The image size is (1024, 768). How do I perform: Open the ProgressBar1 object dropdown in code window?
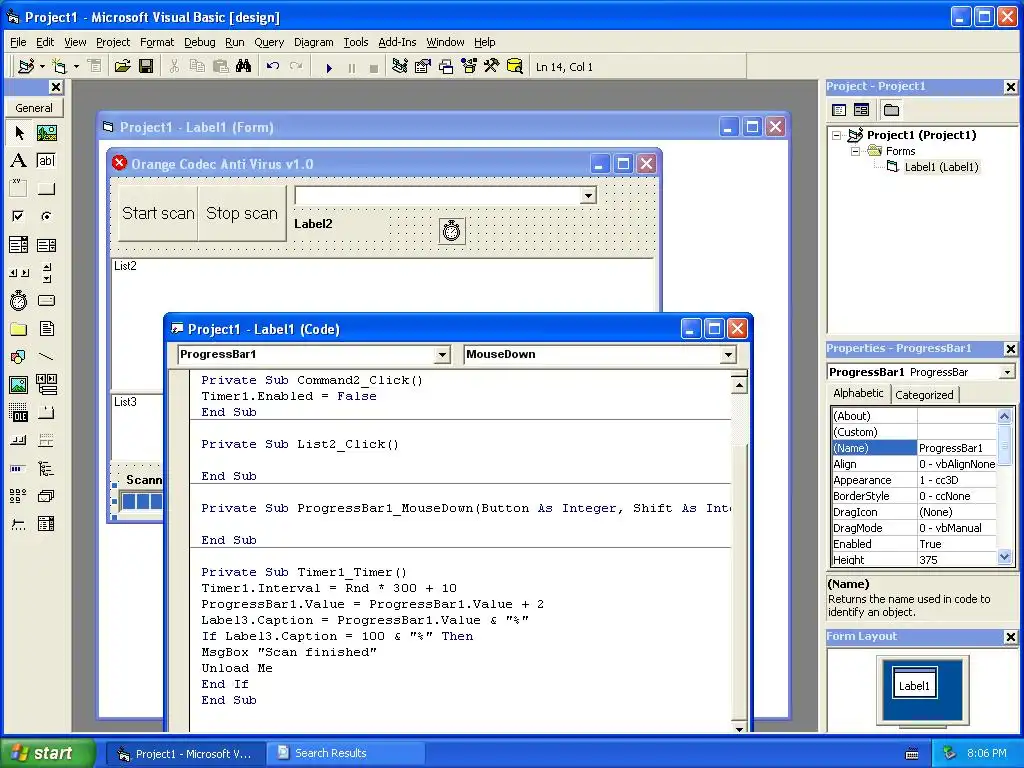tap(442, 355)
